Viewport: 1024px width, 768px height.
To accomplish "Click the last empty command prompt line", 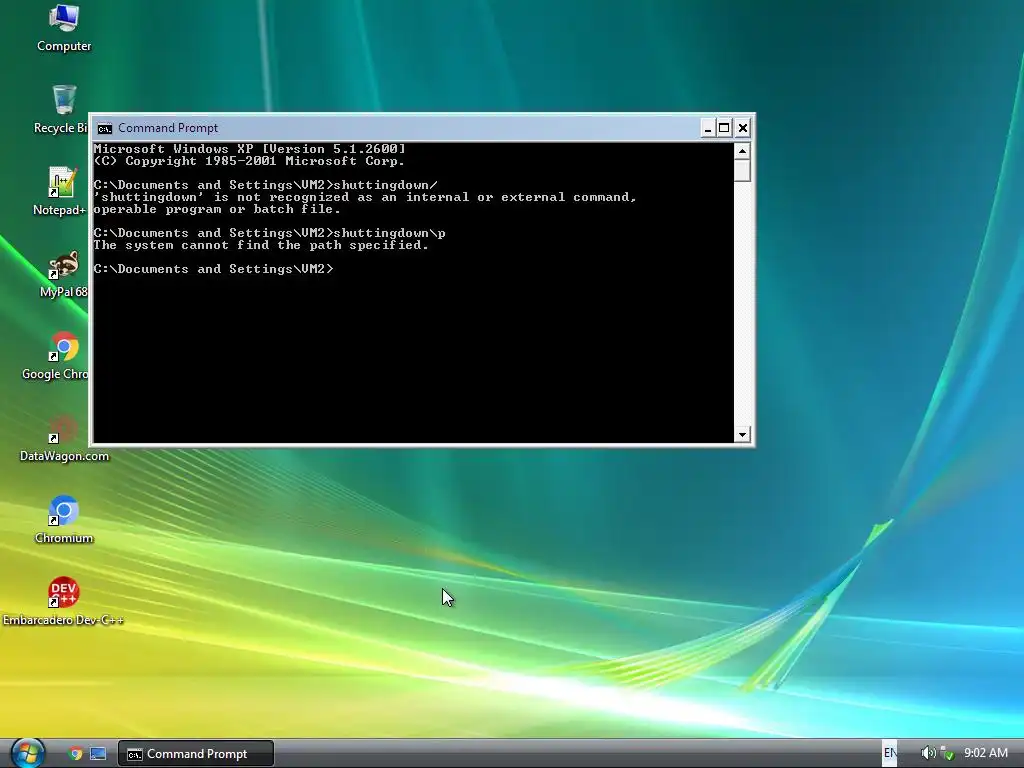I will coord(214,269).
